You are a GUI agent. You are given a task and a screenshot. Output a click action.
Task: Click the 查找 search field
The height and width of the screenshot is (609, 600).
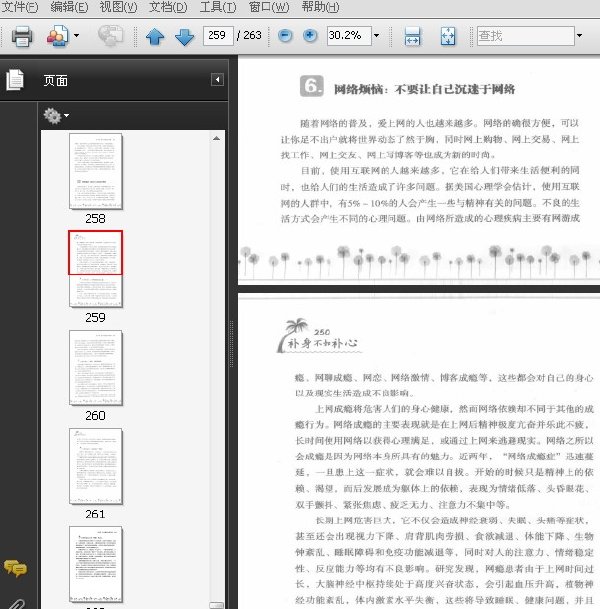tap(525, 36)
